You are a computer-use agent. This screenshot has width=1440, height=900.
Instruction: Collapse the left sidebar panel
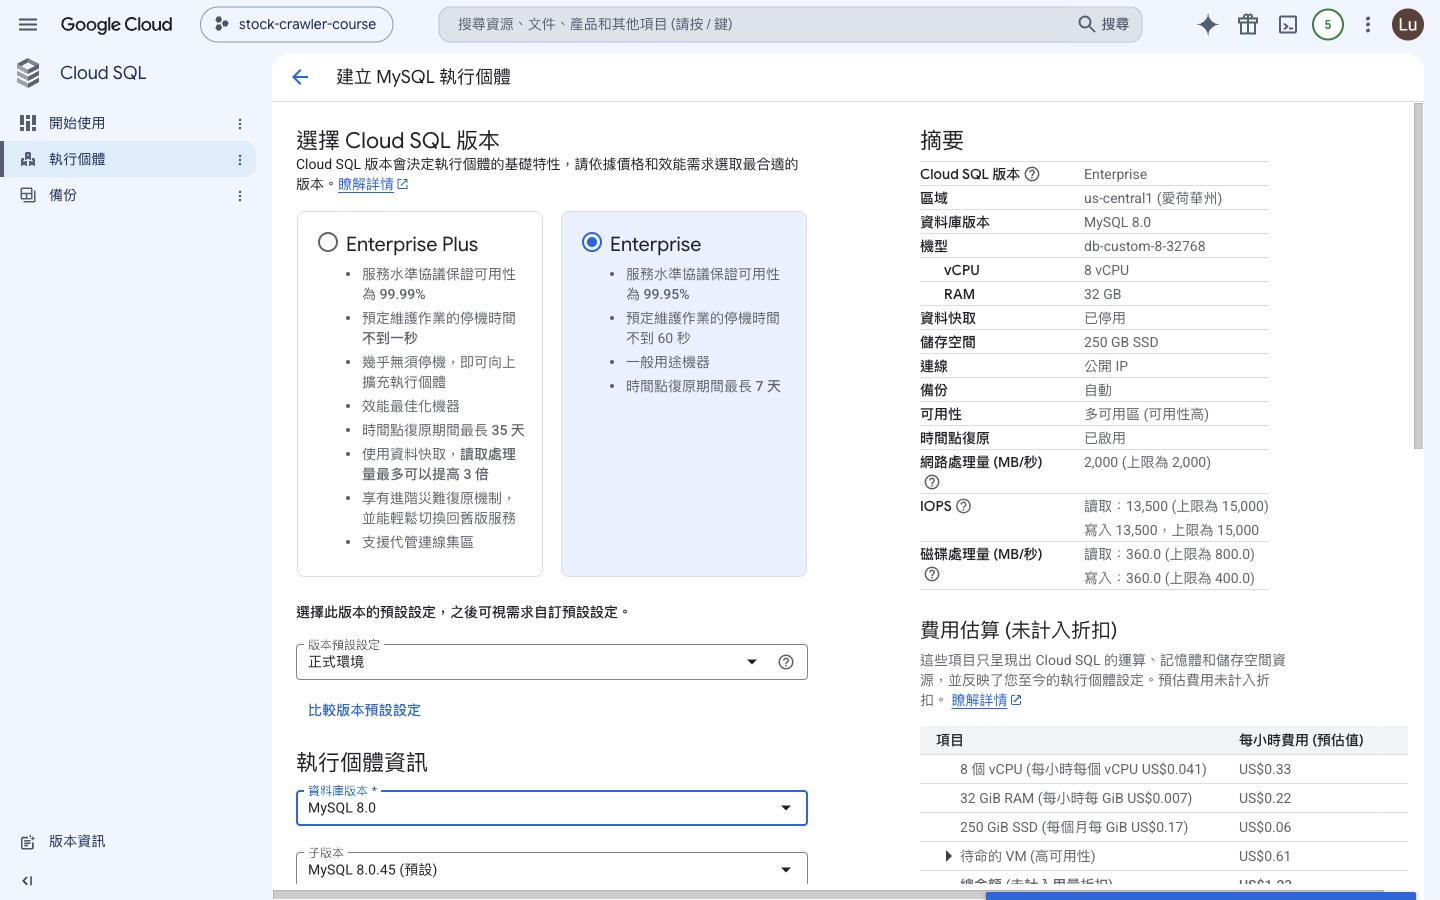[x=28, y=881]
